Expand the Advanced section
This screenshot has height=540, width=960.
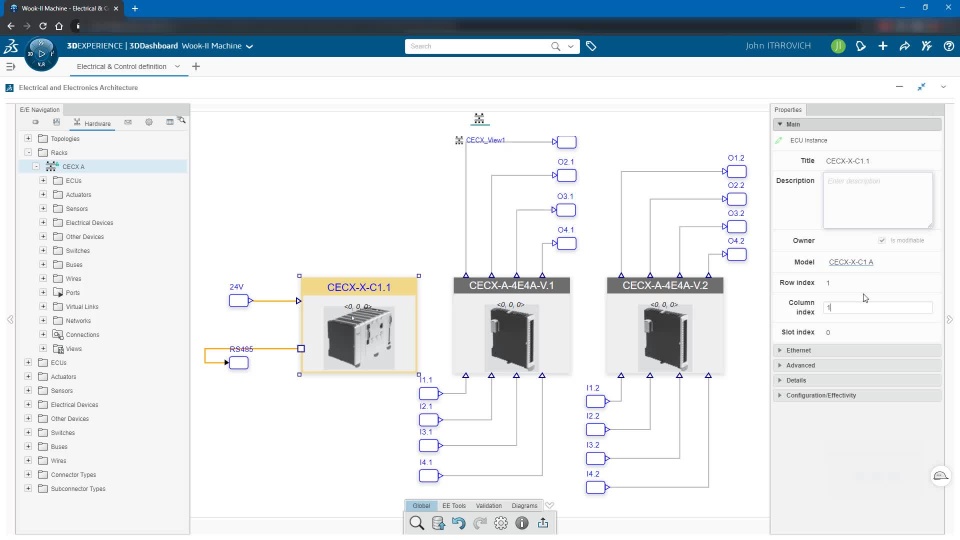[857, 366]
